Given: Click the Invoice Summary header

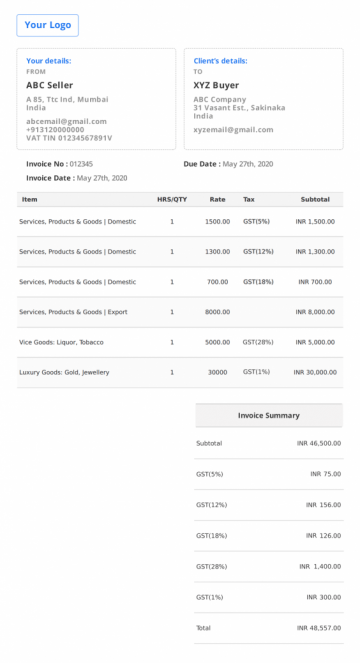Looking at the screenshot, I should pyautogui.click(x=269, y=416).
